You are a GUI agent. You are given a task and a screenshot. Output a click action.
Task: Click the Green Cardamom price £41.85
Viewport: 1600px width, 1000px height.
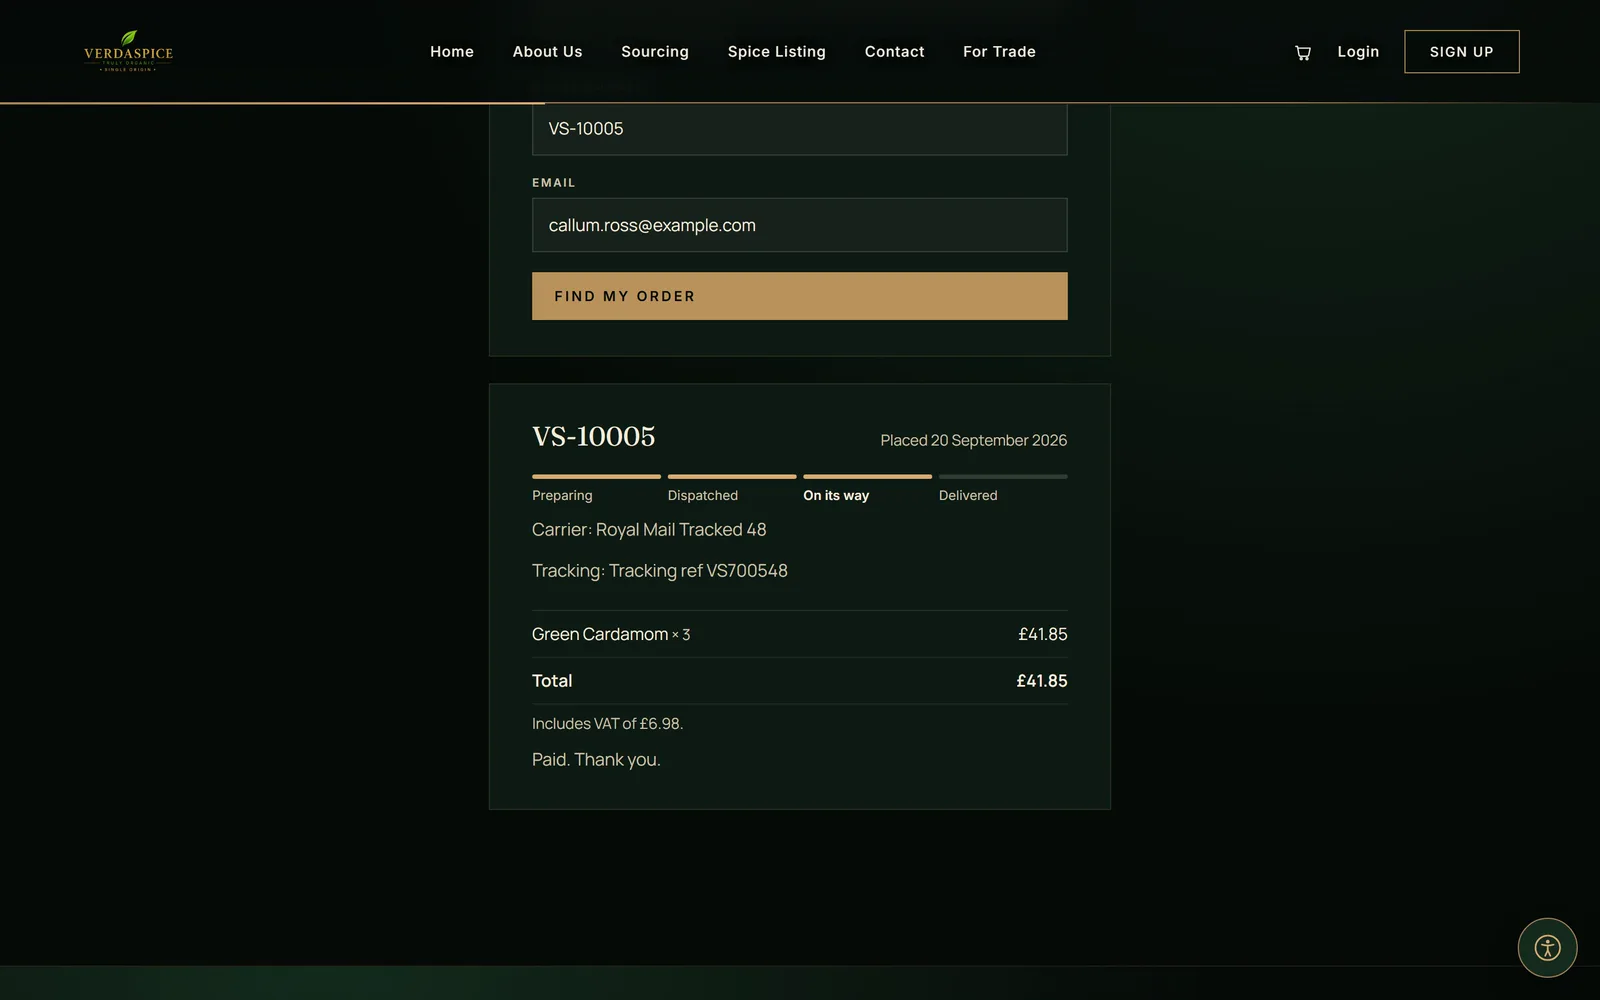pos(1042,634)
